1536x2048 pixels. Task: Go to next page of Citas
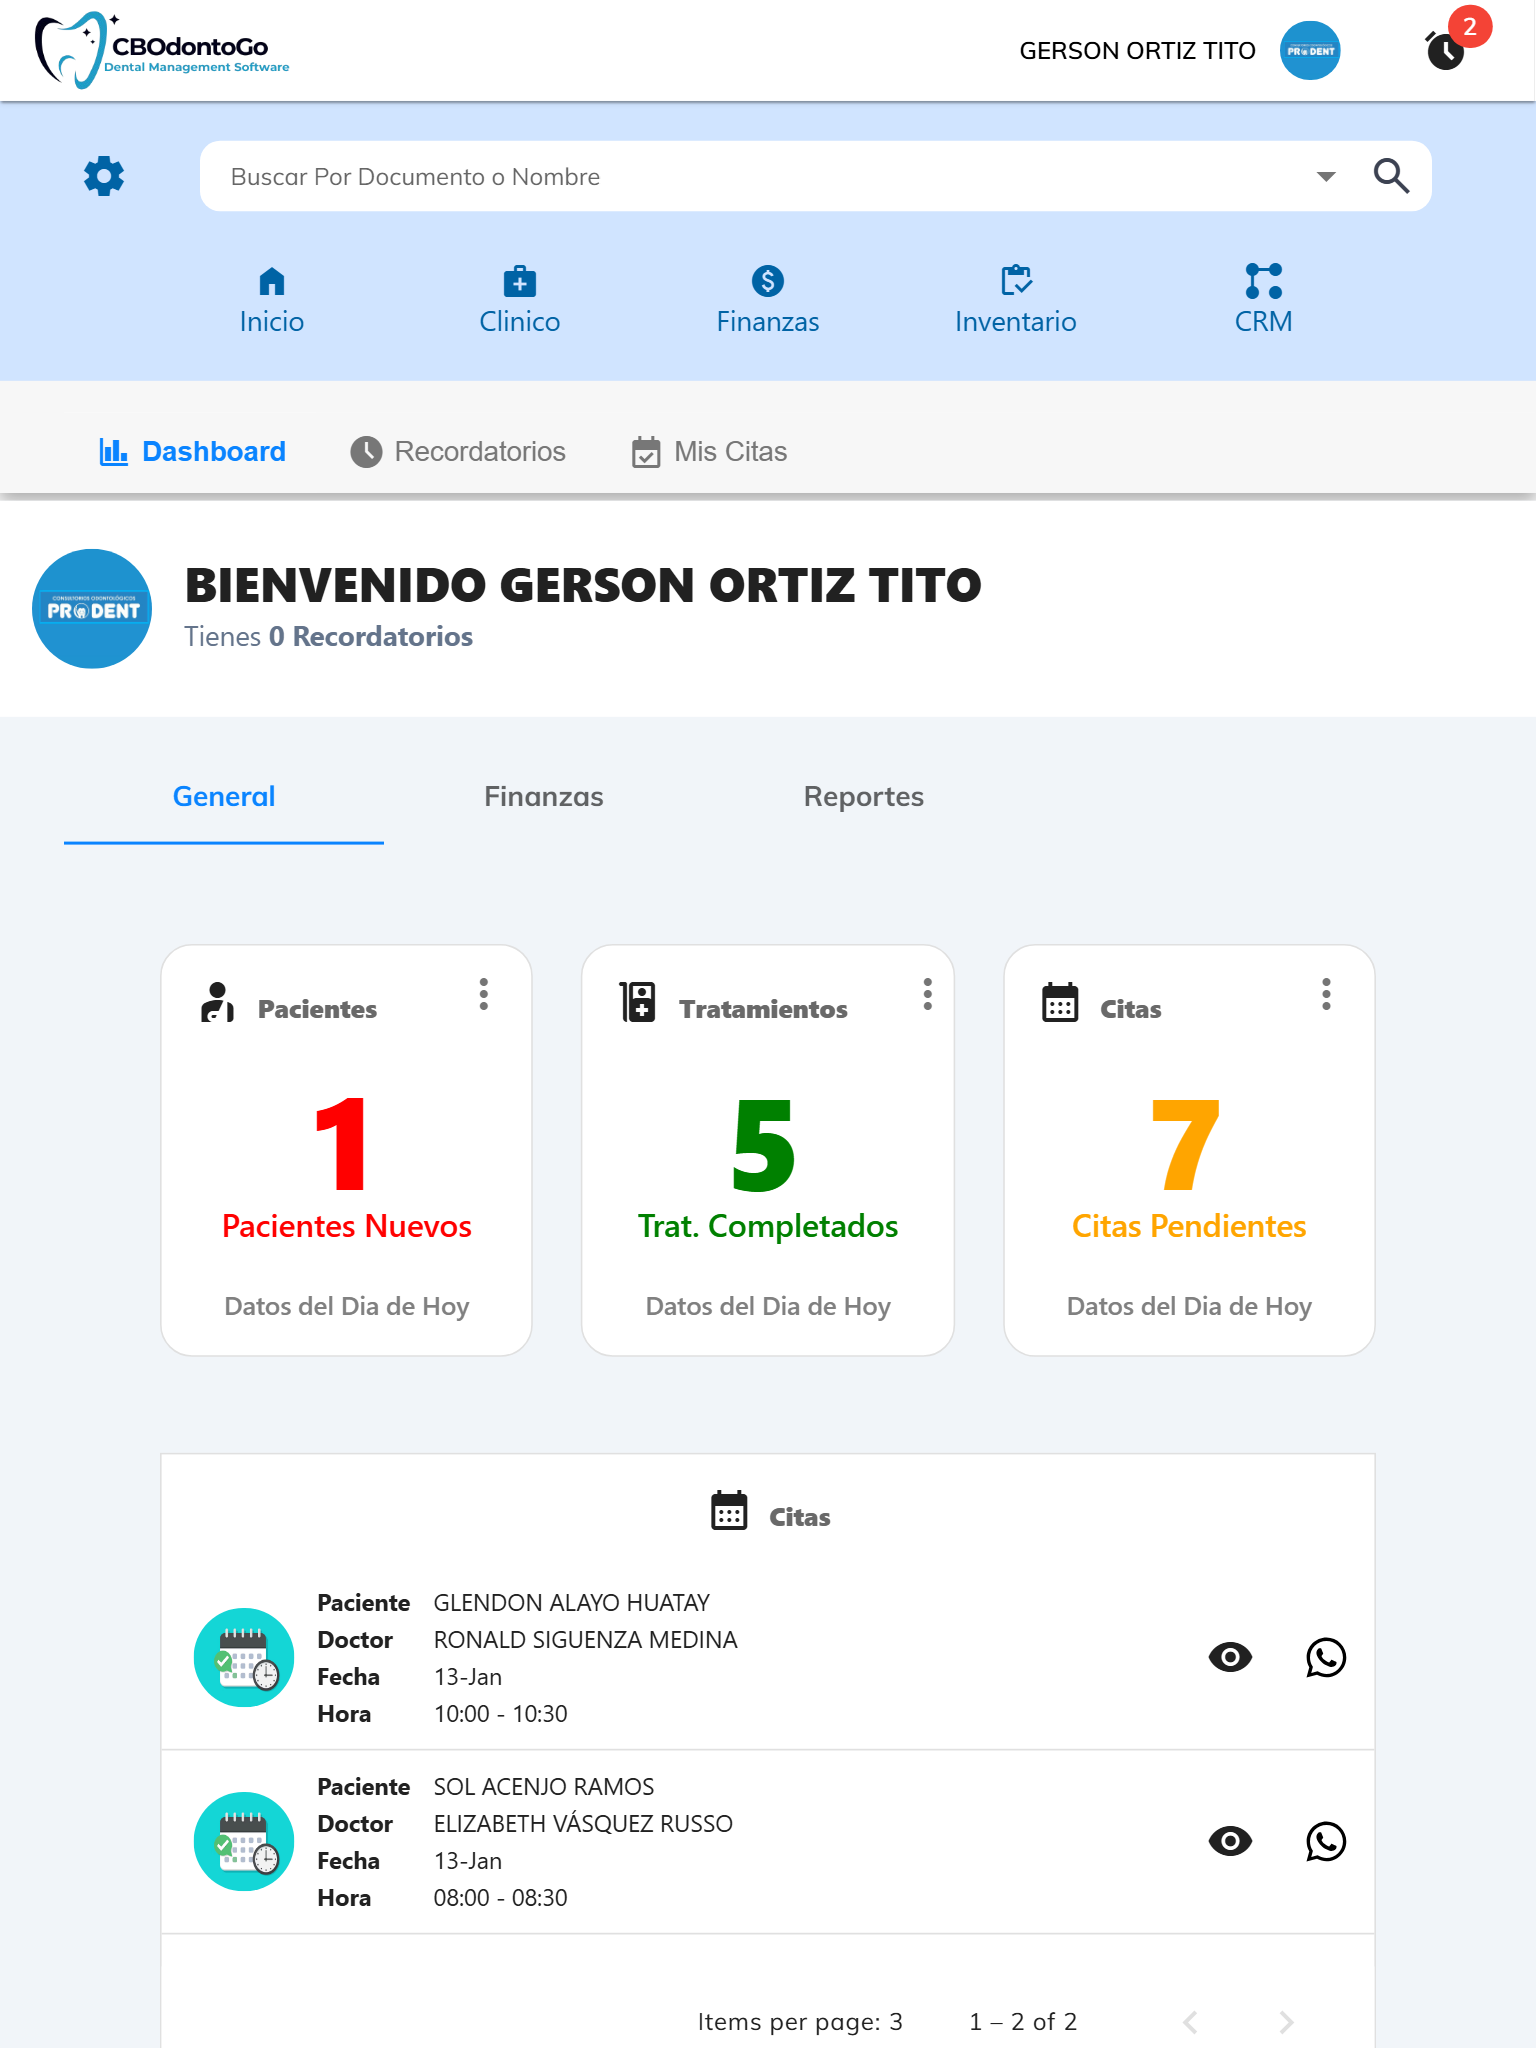(1286, 2022)
